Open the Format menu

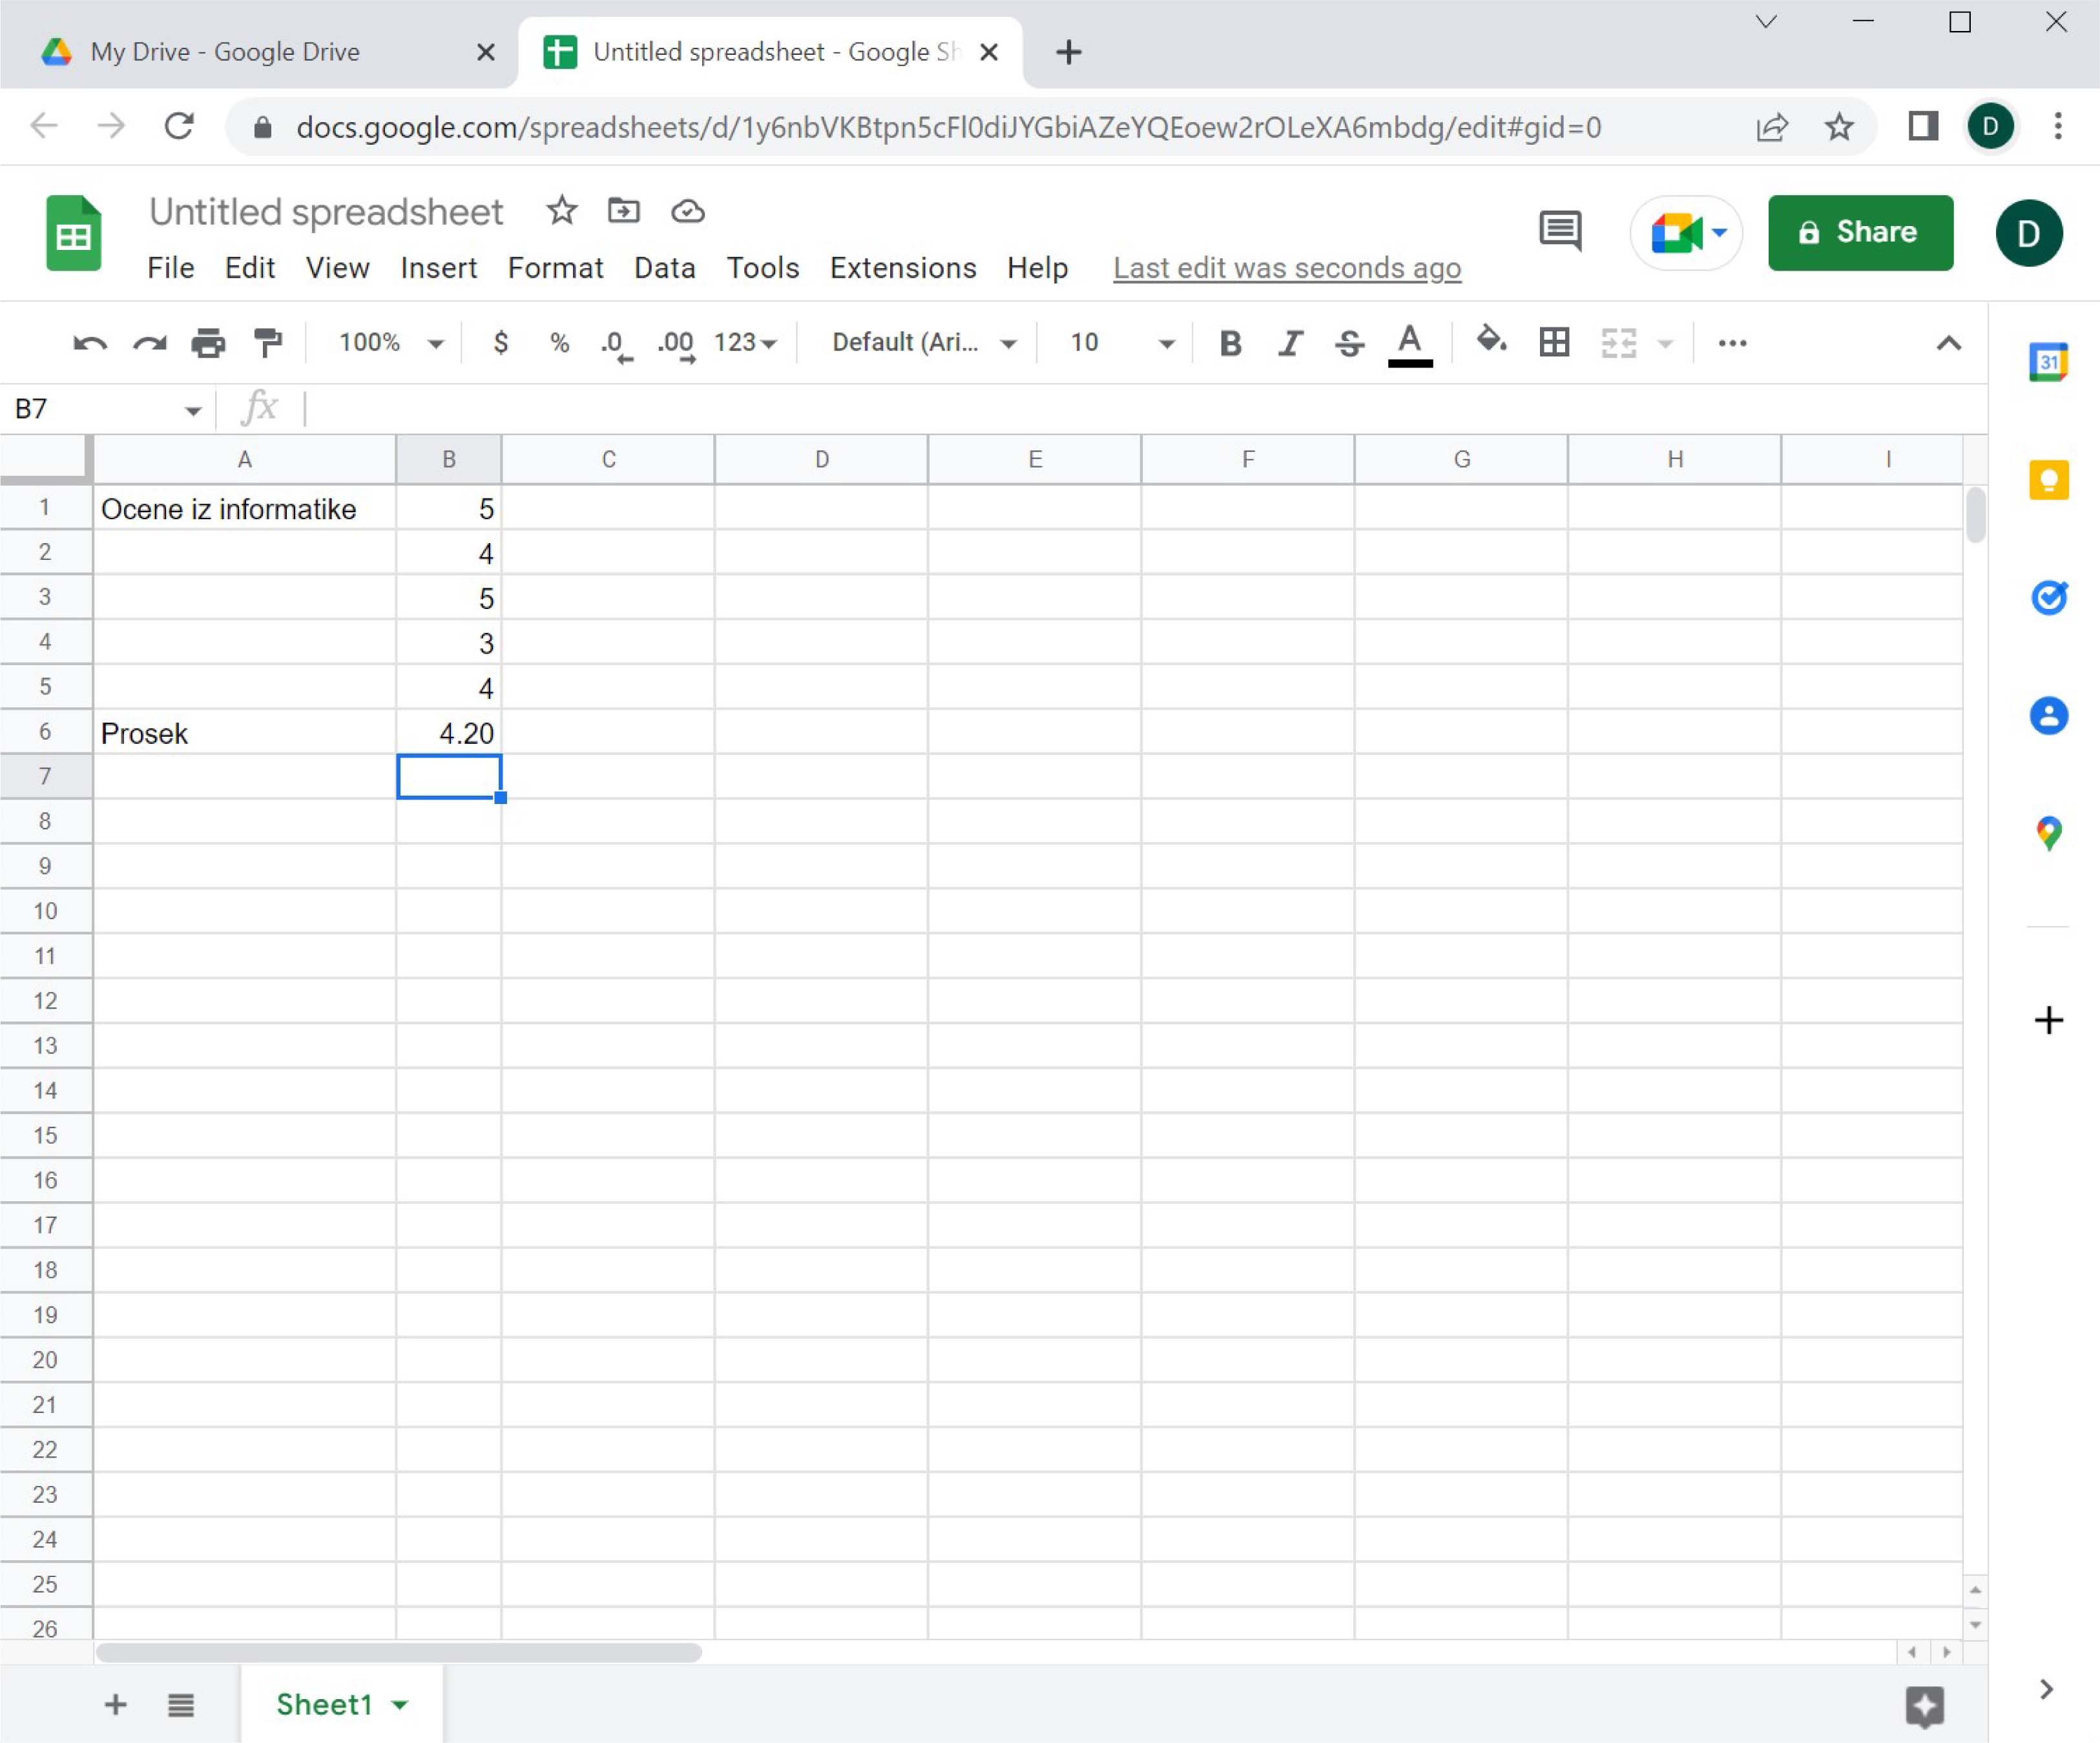pyautogui.click(x=555, y=268)
